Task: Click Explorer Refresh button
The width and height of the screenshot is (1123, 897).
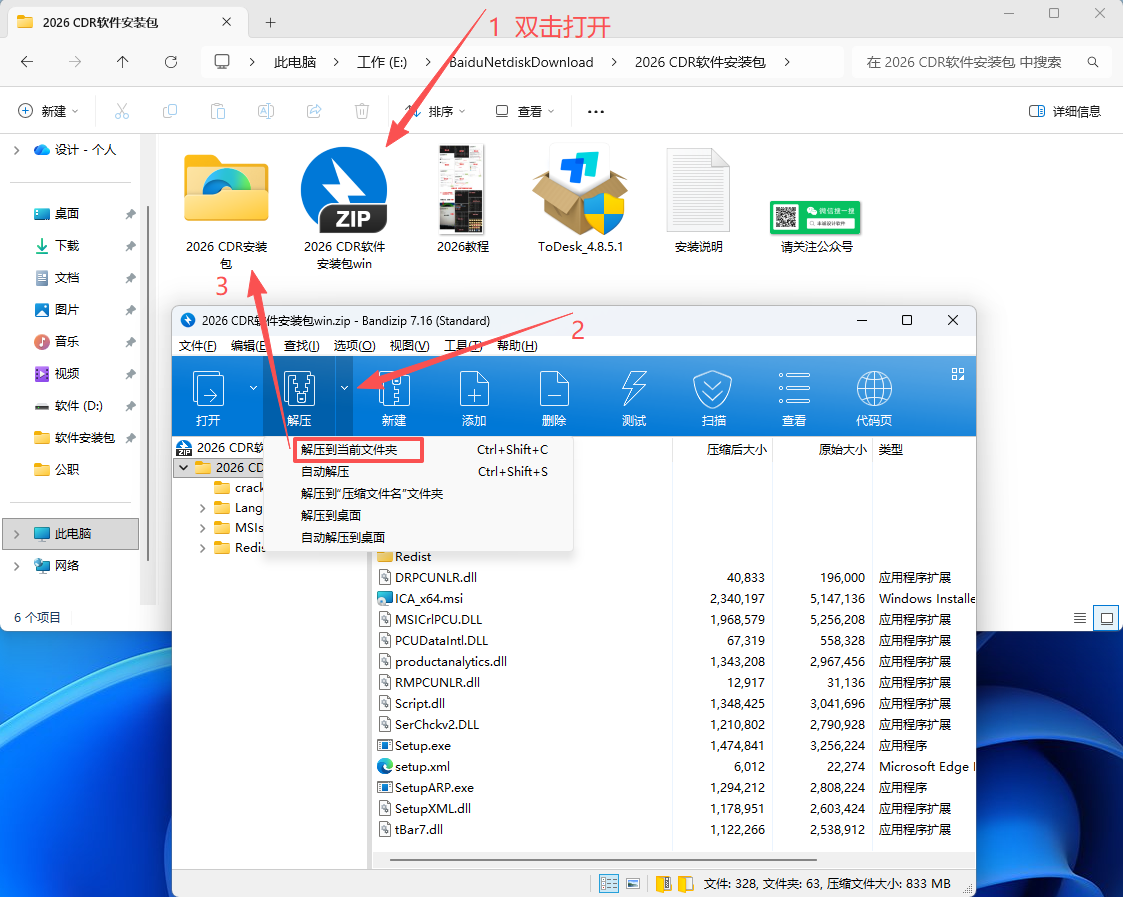Action: click(x=170, y=62)
